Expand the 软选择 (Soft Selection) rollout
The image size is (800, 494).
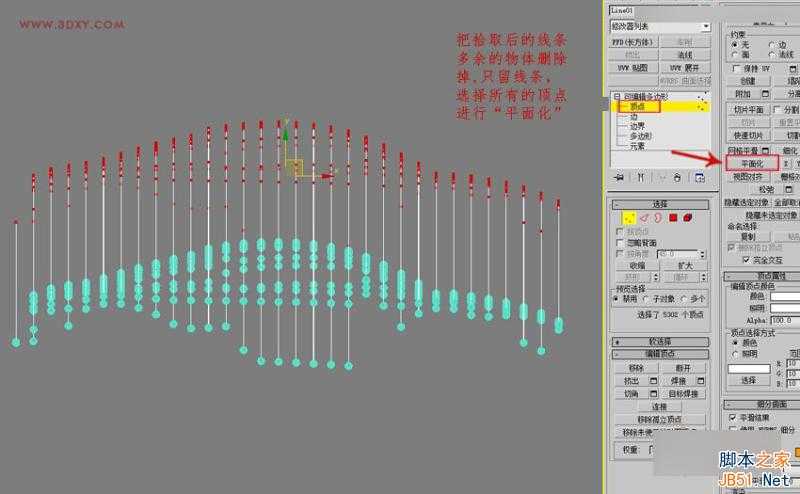click(660, 341)
